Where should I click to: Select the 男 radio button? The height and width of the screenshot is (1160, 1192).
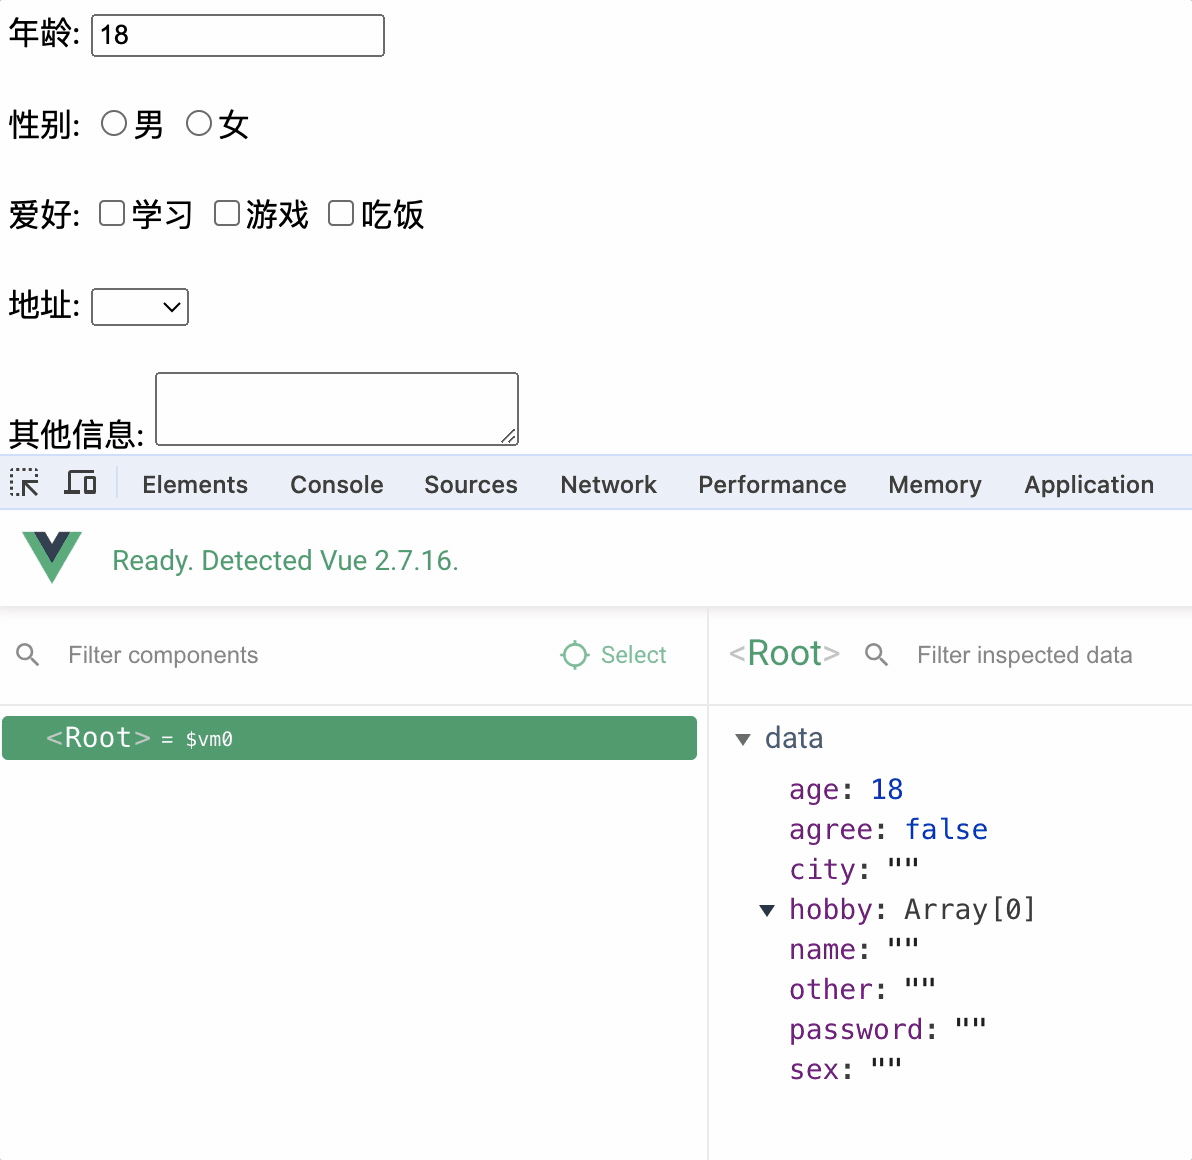coord(113,123)
